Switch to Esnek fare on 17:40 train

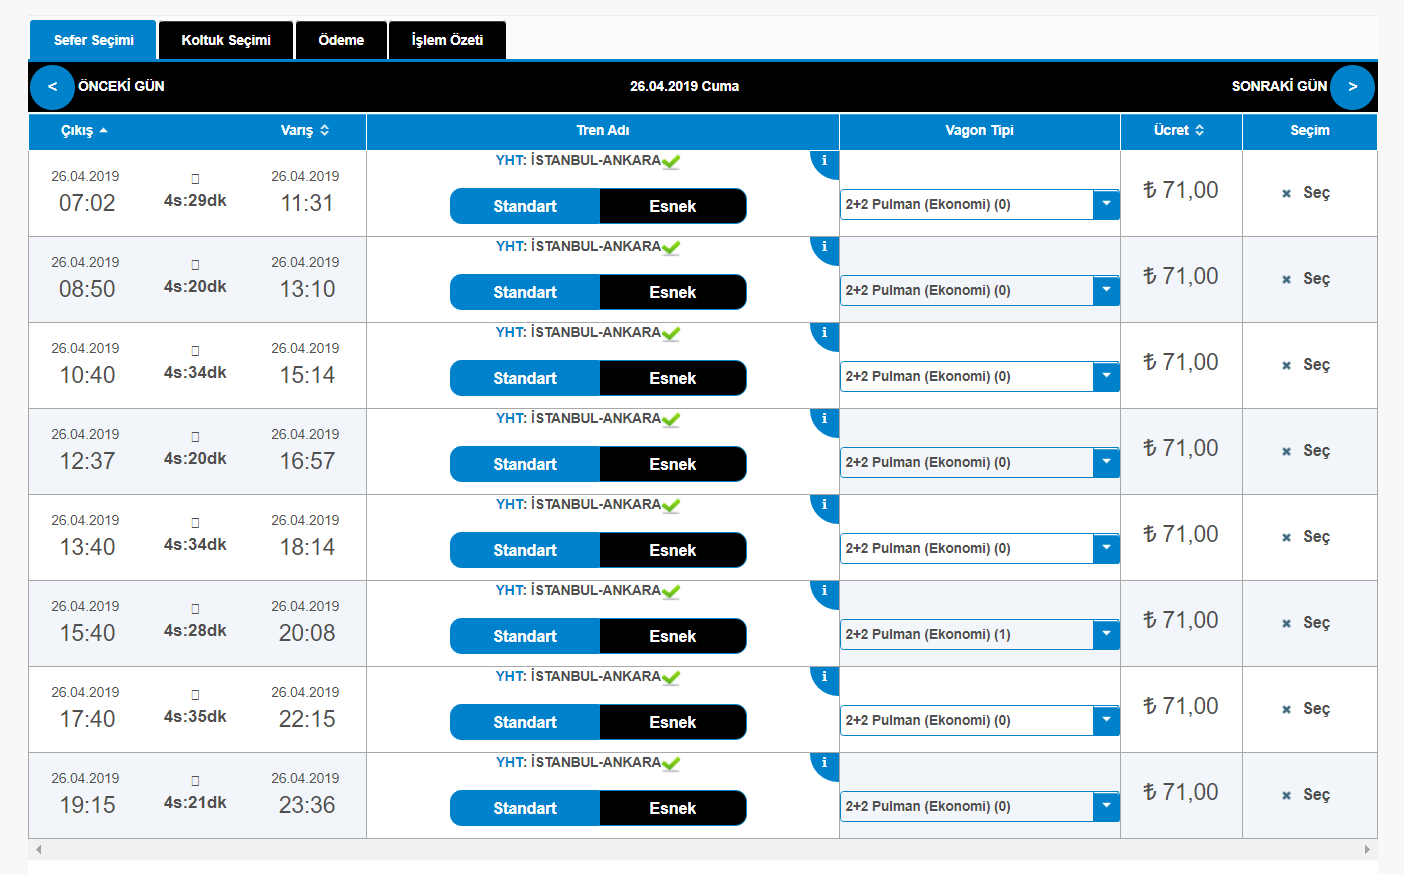672,722
